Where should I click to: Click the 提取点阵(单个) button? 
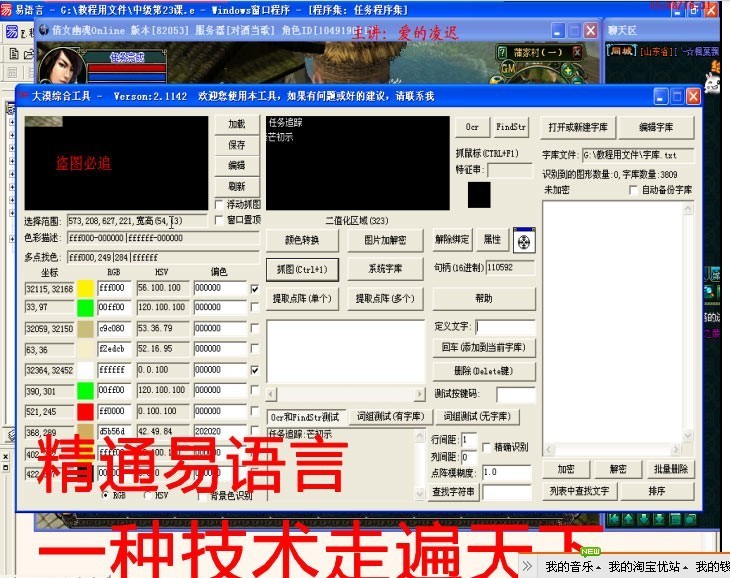click(302, 298)
